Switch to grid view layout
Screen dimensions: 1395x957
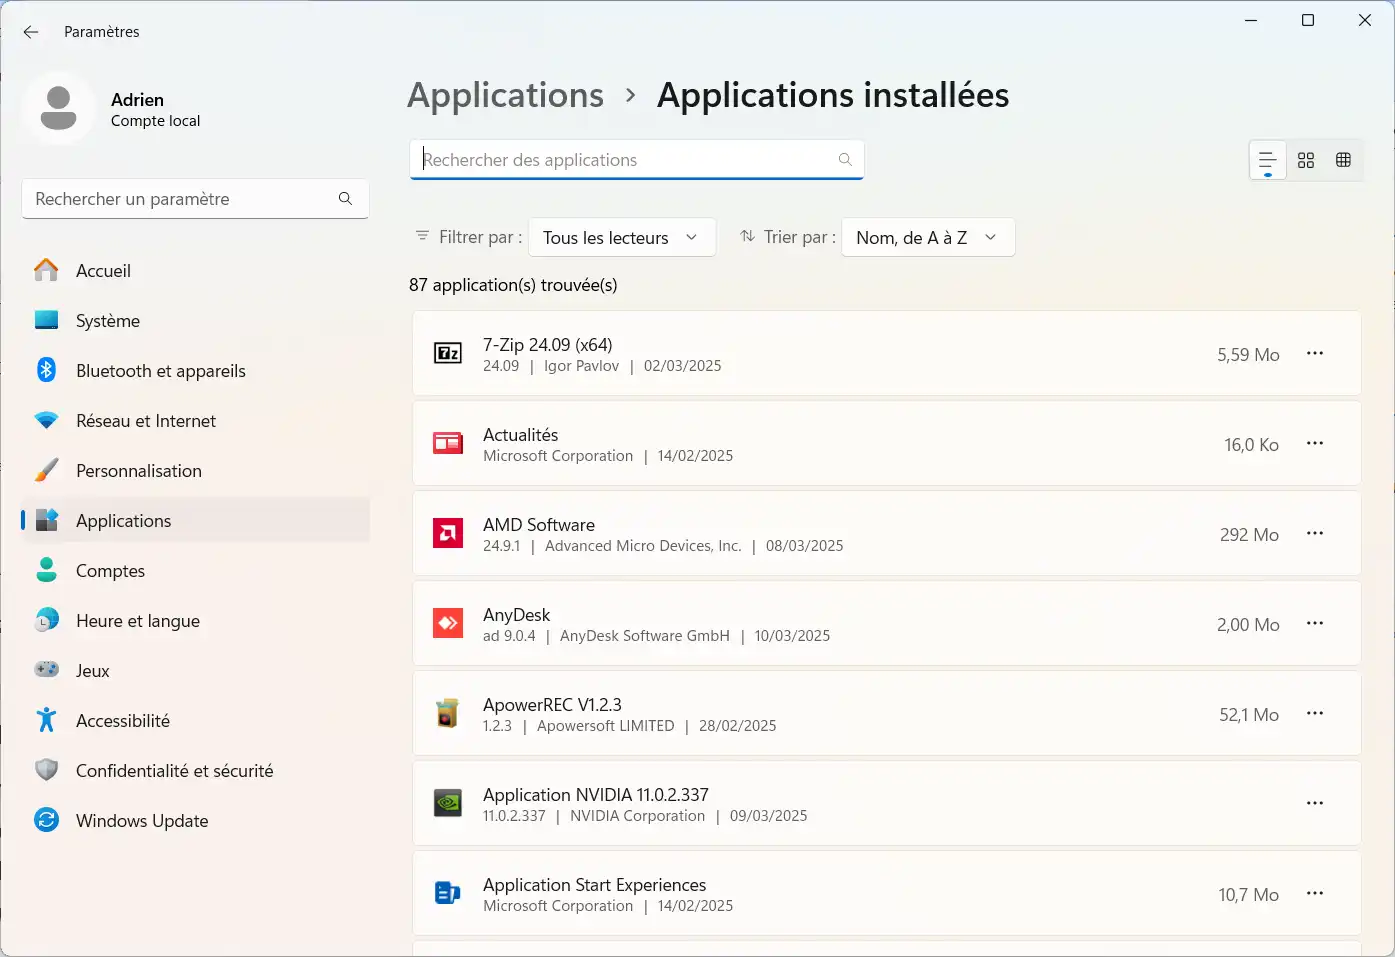point(1306,160)
